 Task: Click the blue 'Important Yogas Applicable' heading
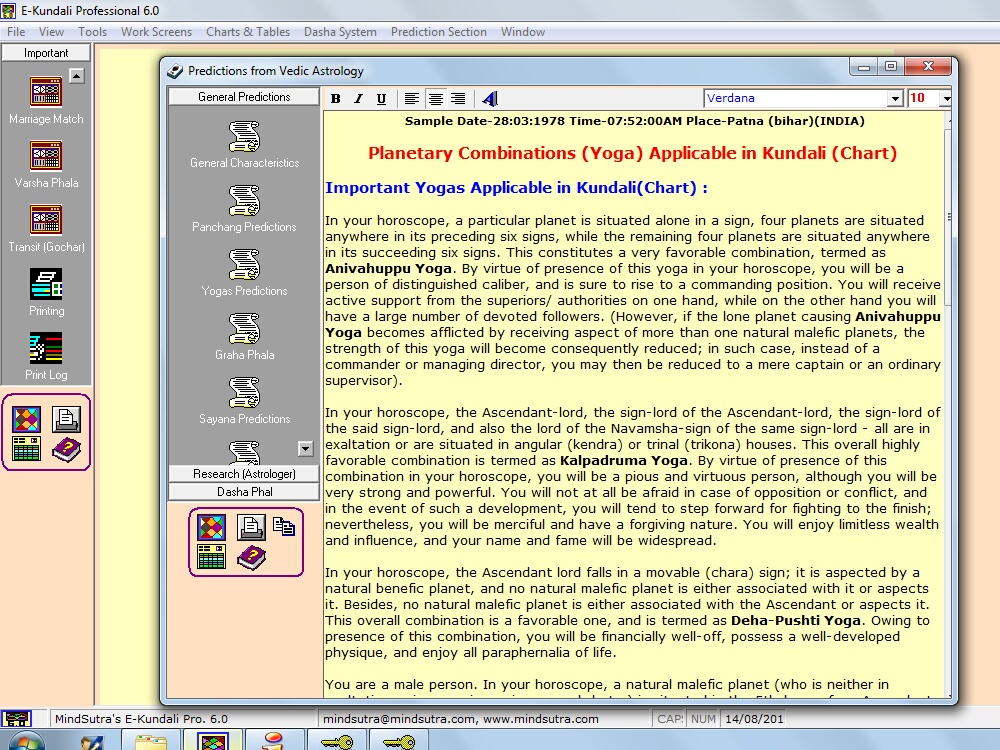pos(517,188)
